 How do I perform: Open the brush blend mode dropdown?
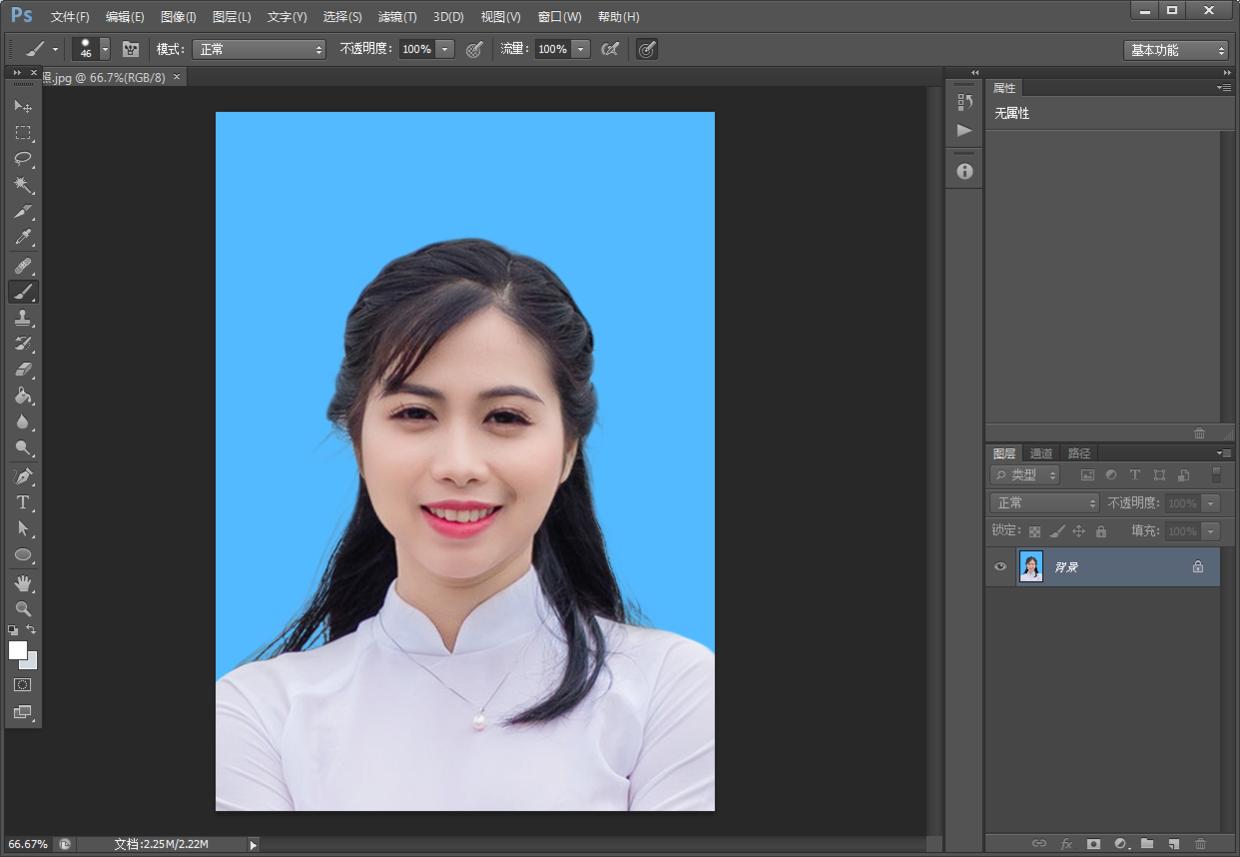(x=258, y=48)
